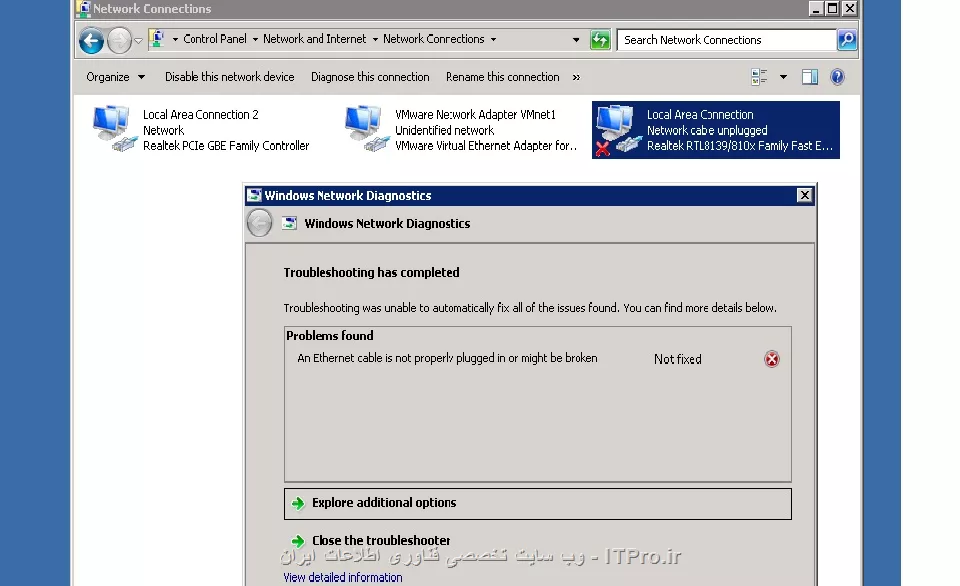Click the search magnifier icon
Image resolution: width=960 pixels, height=586 pixels.
pyautogui.click(x=847, y=40)
